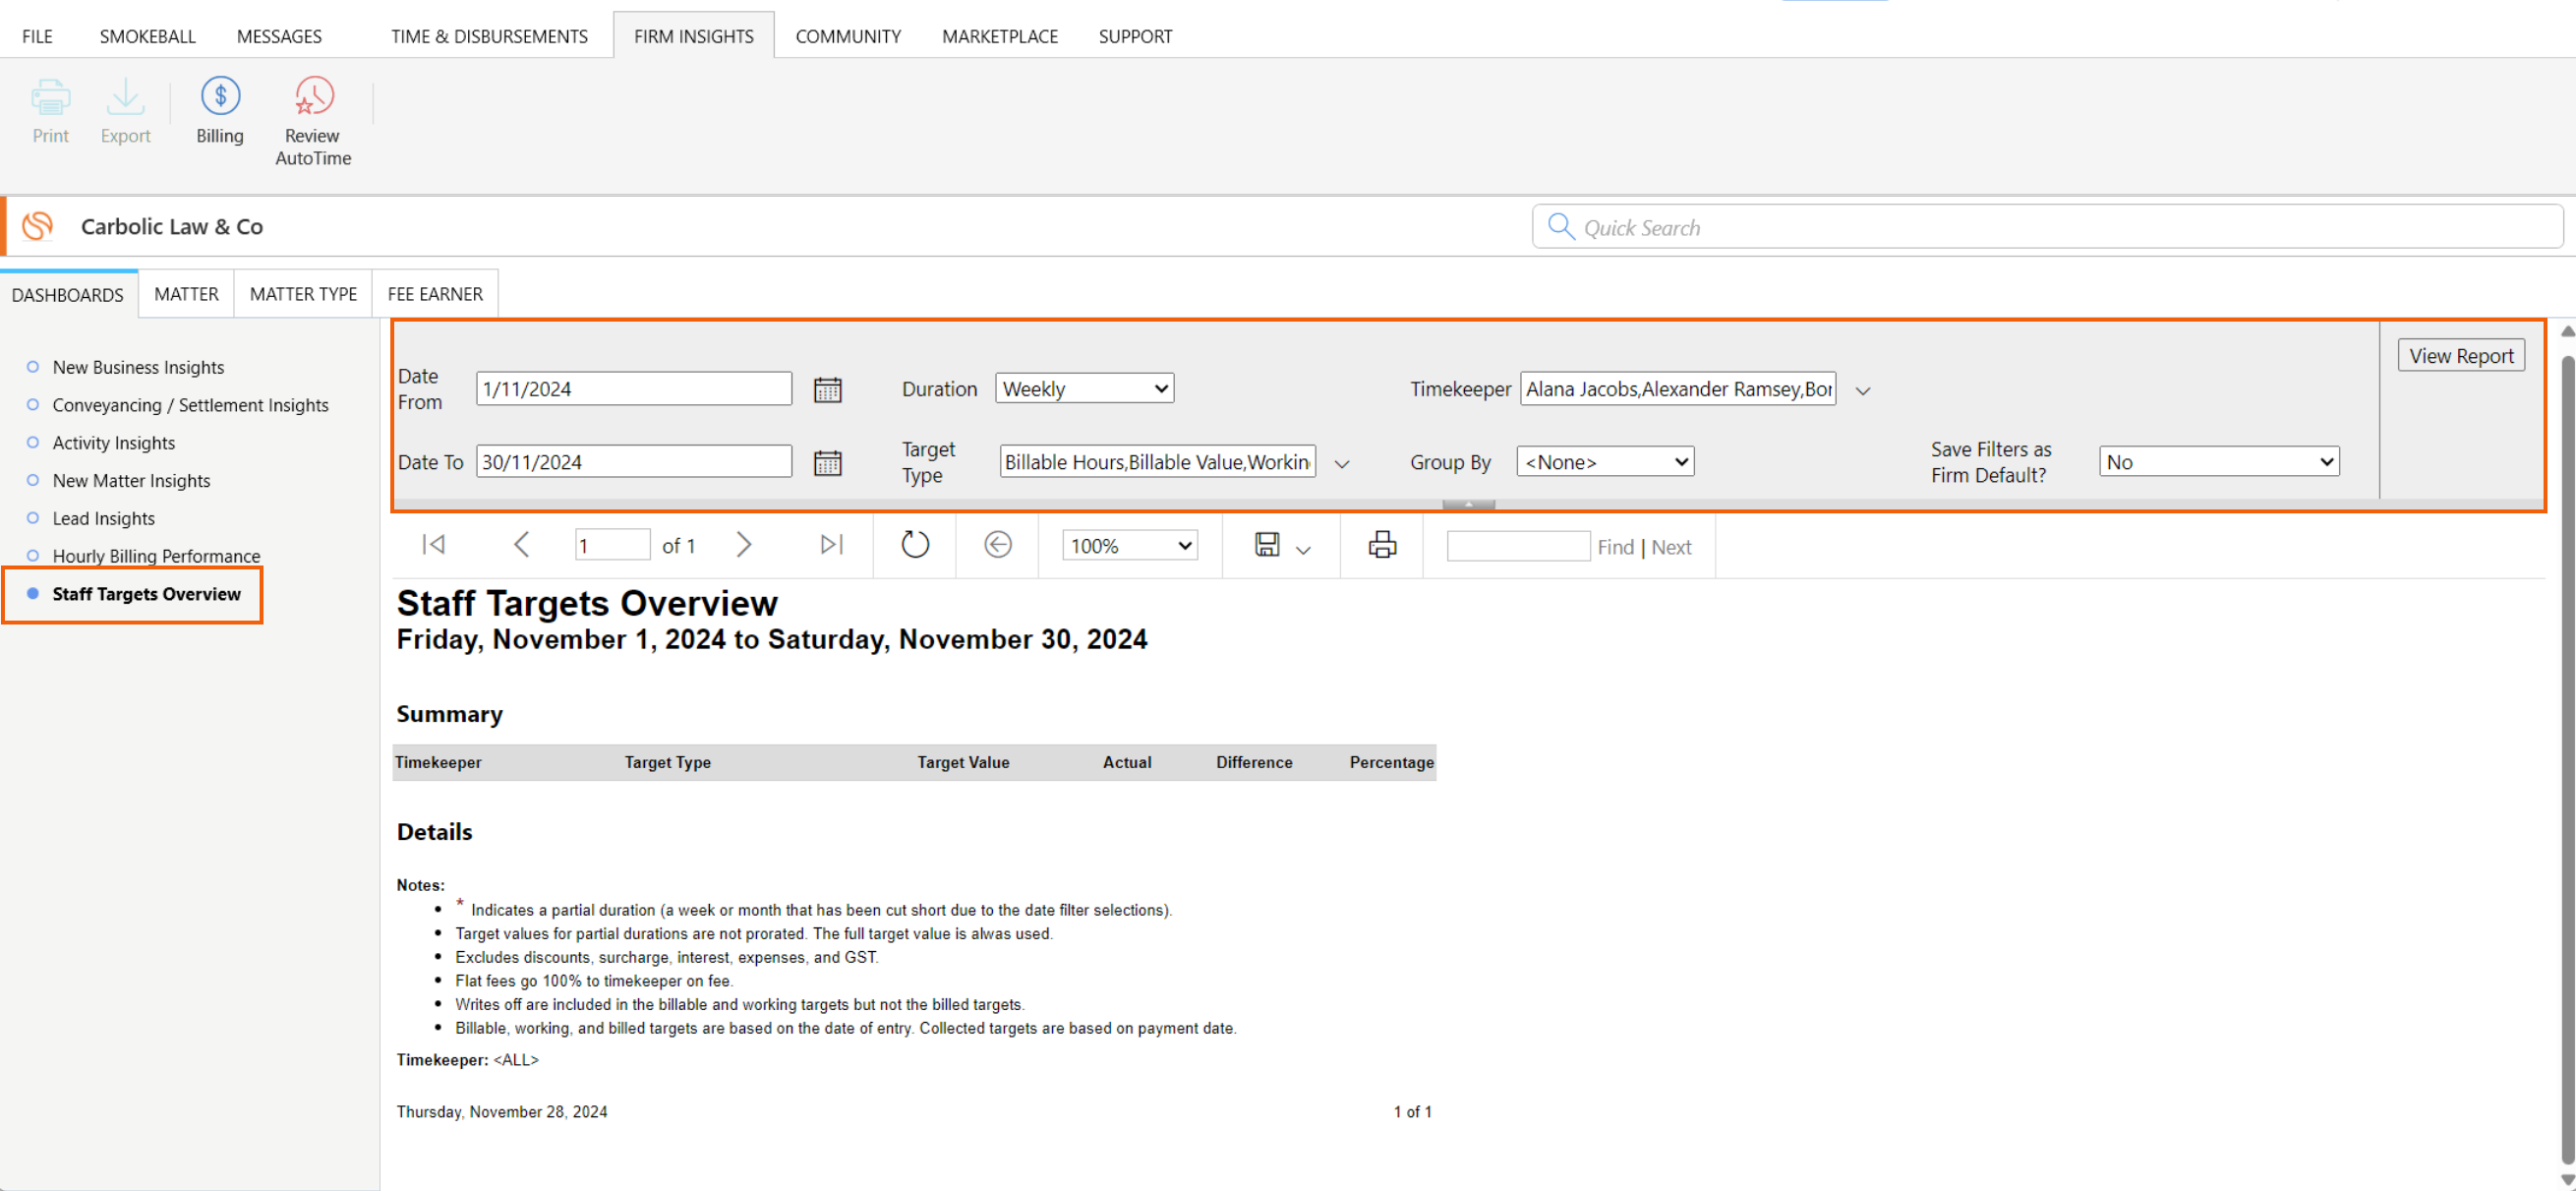Click the Target Type text field

[x=1157, y=462]
